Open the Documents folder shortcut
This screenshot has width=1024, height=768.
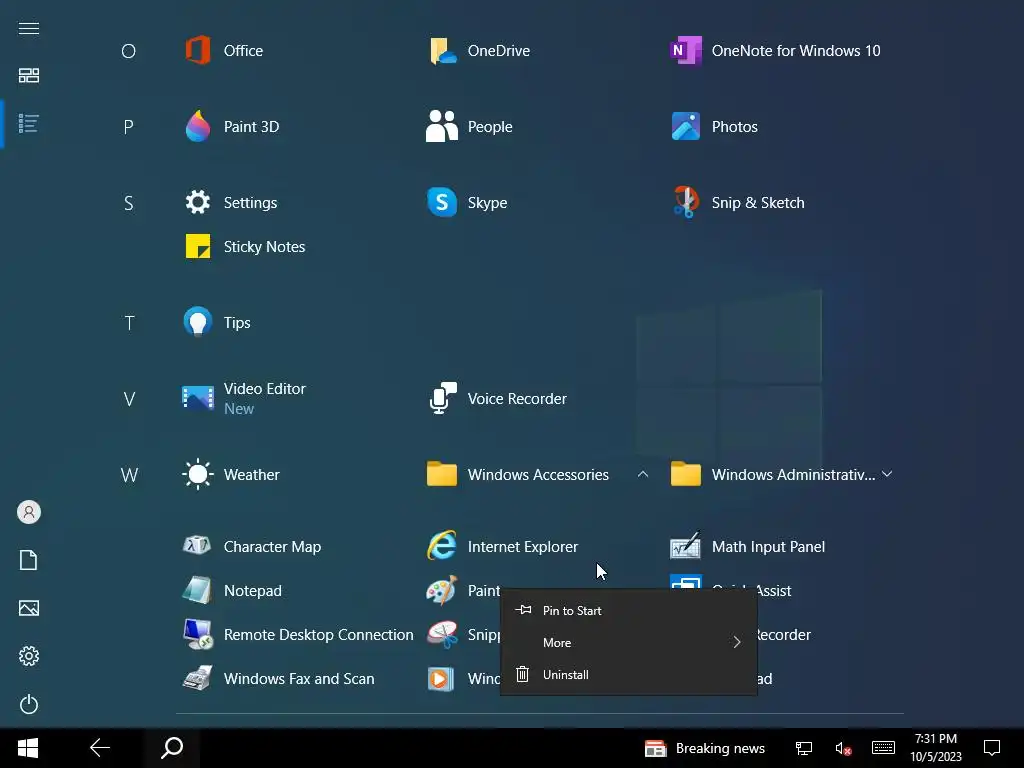(x=29, y=560)
